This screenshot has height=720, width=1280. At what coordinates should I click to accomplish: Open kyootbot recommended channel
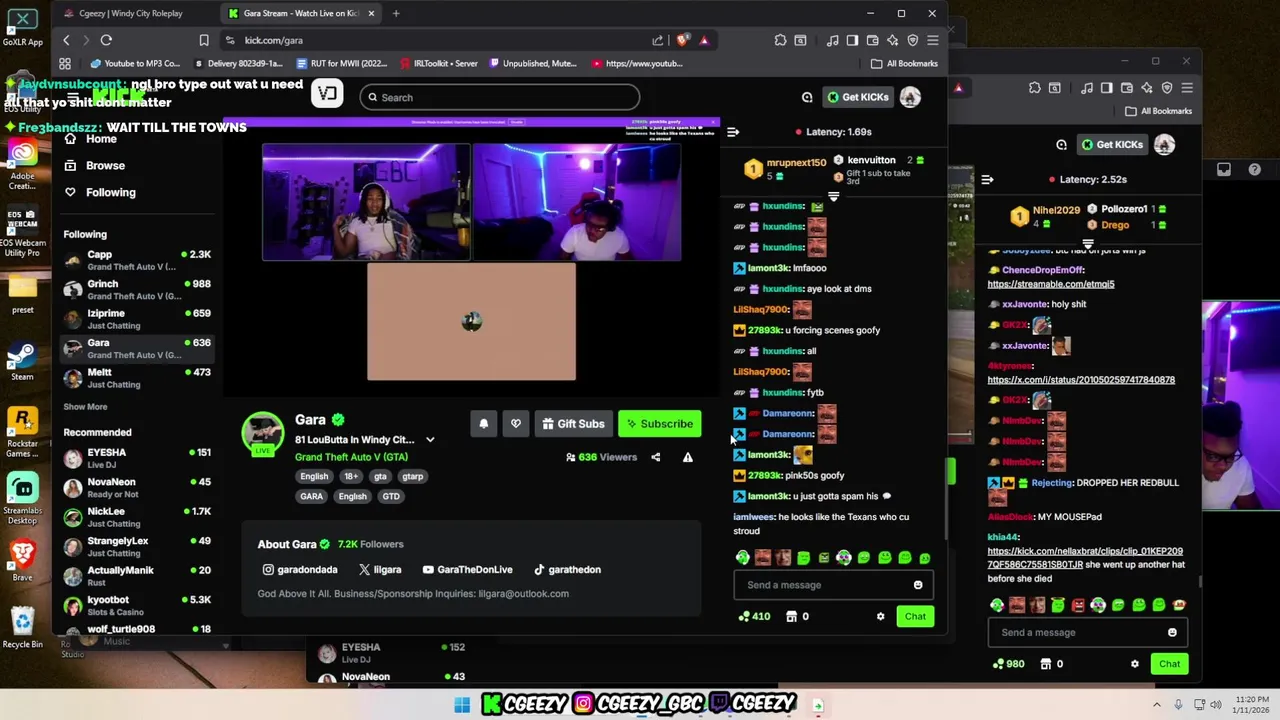(x=137, y=605)
